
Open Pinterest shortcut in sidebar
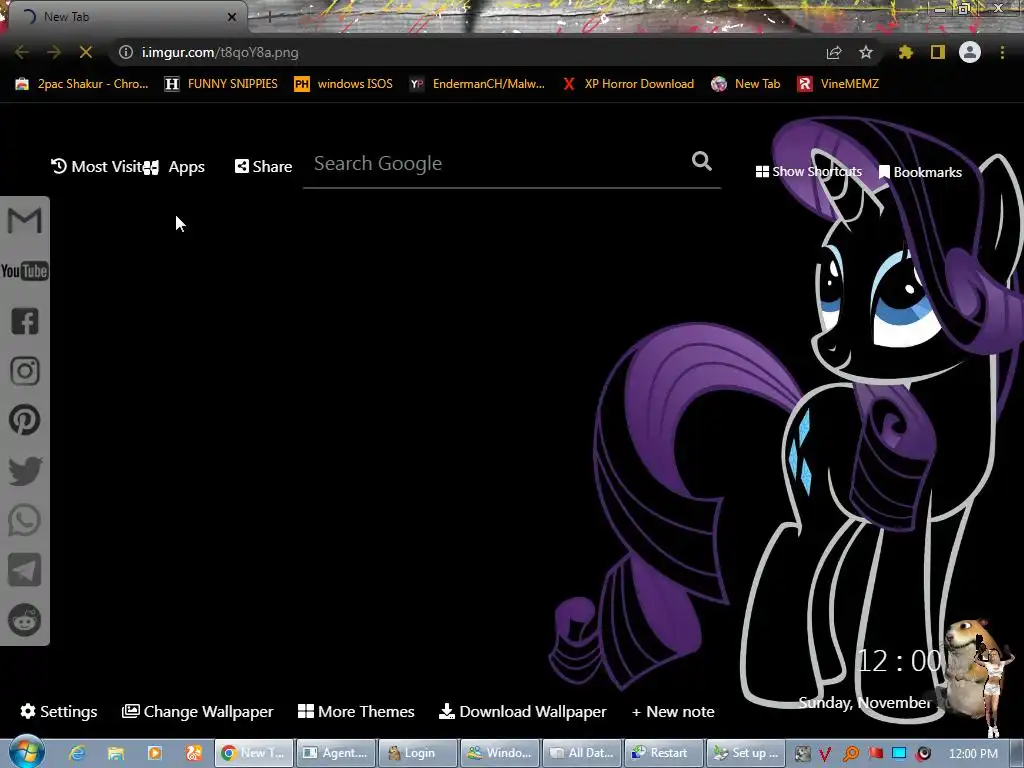25,420
